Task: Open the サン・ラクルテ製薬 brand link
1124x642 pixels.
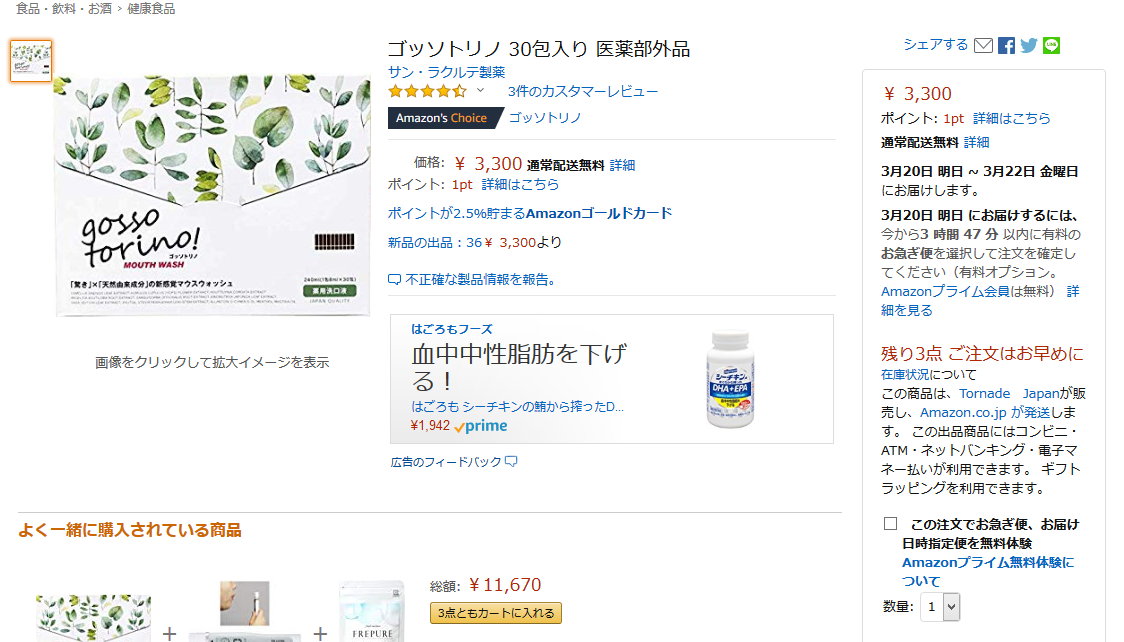Action: pyautogui.click(x=446, y=72)
